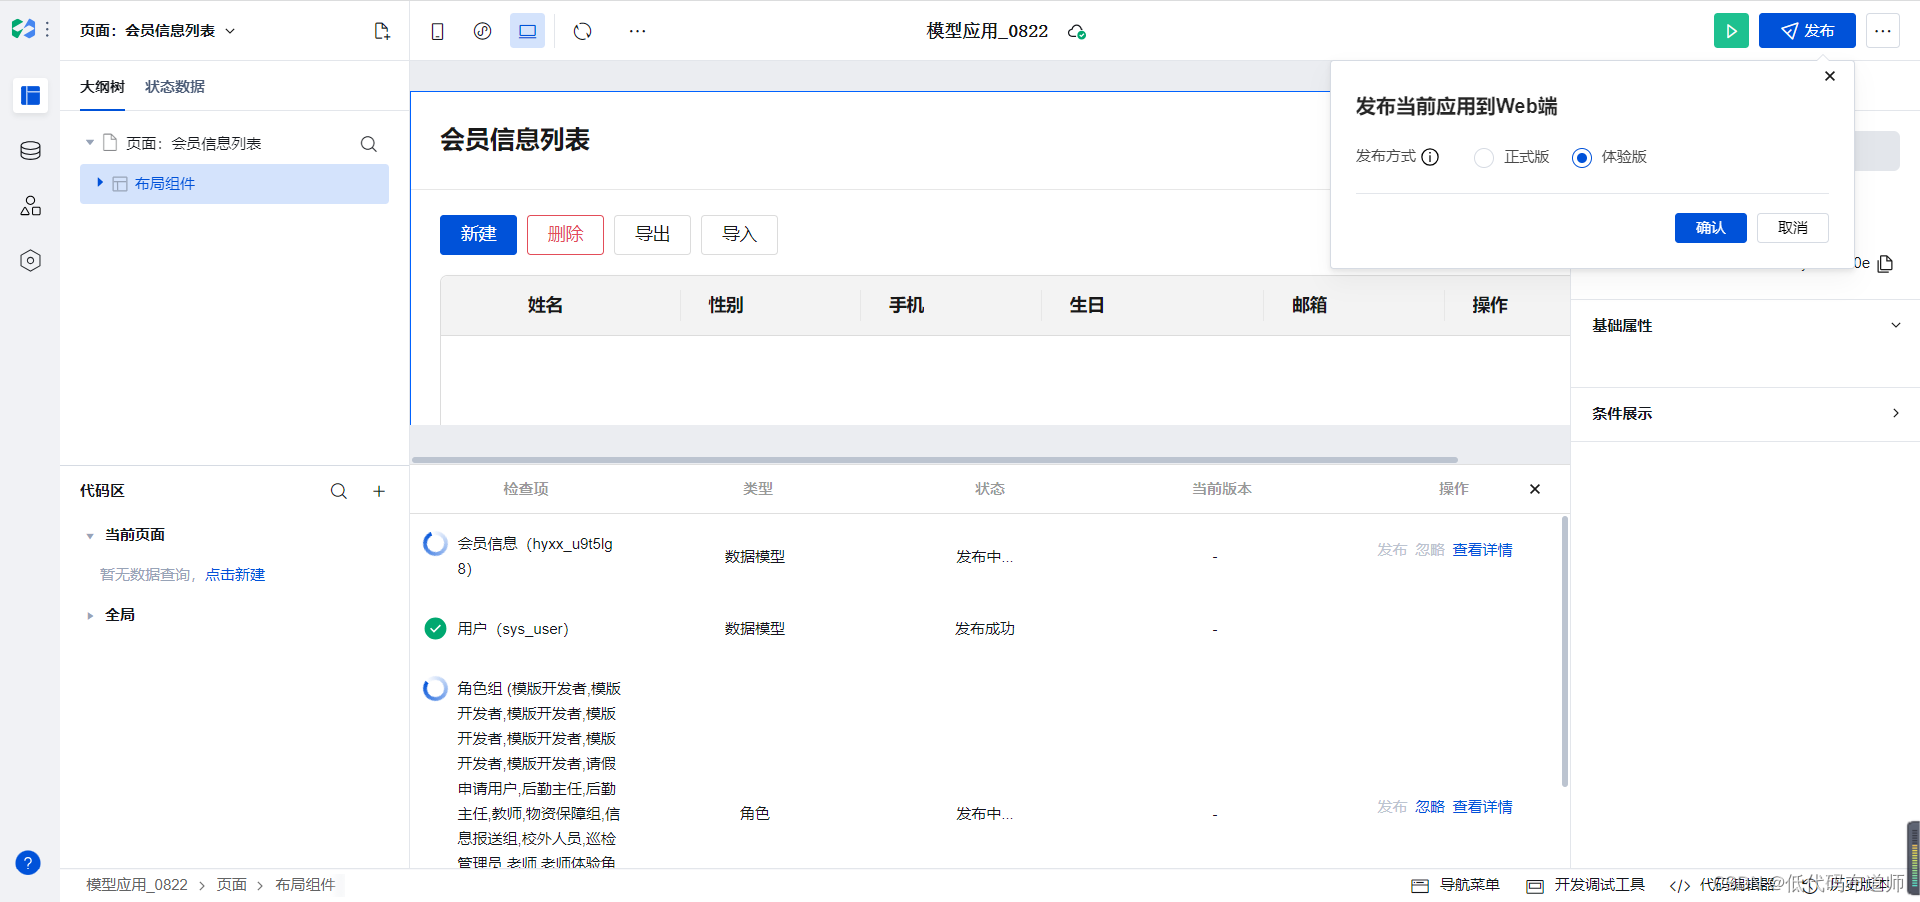
Task: Switch to the 状态数据 tab
Action: (175, 87)
